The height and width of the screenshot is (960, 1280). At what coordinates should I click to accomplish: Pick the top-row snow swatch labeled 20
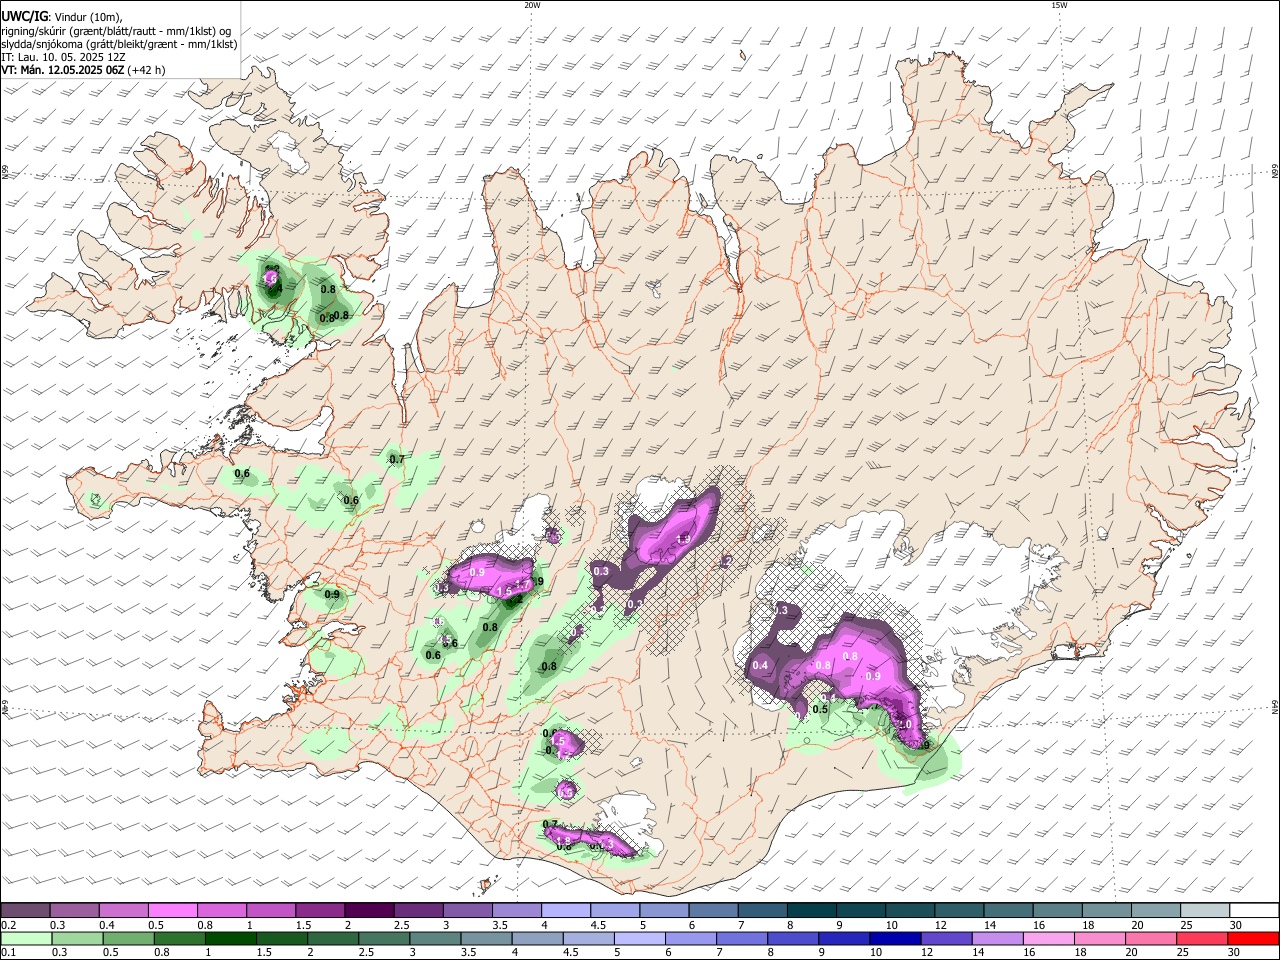1156,911
